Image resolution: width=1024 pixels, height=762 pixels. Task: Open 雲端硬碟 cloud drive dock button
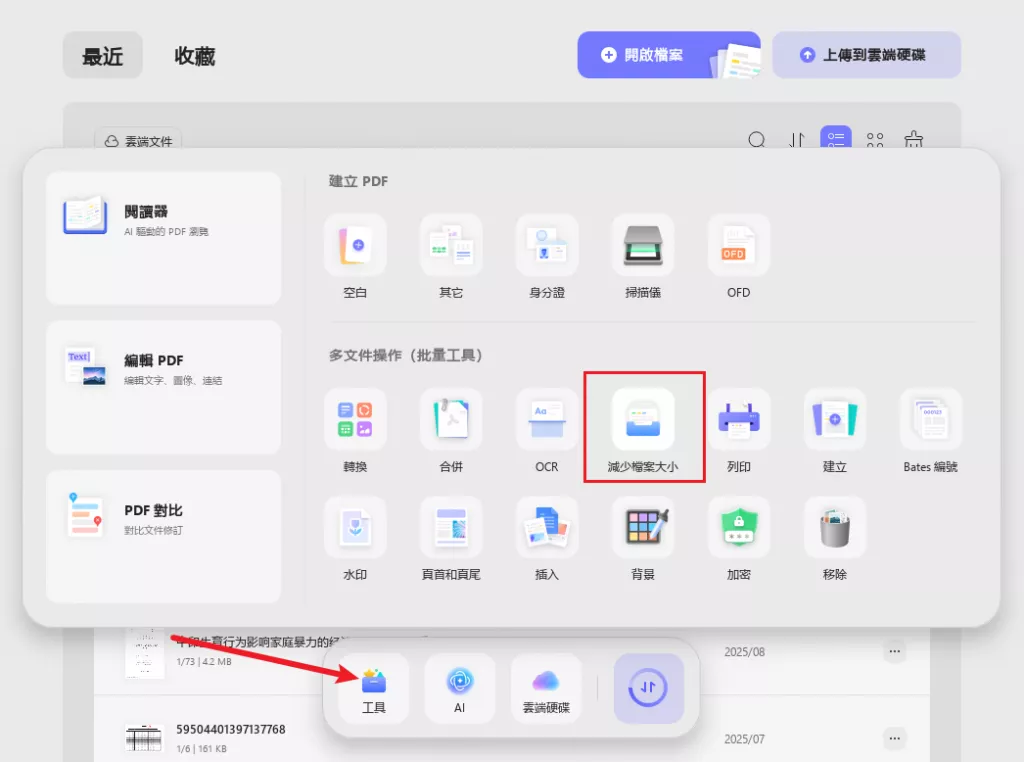(547, 689)
